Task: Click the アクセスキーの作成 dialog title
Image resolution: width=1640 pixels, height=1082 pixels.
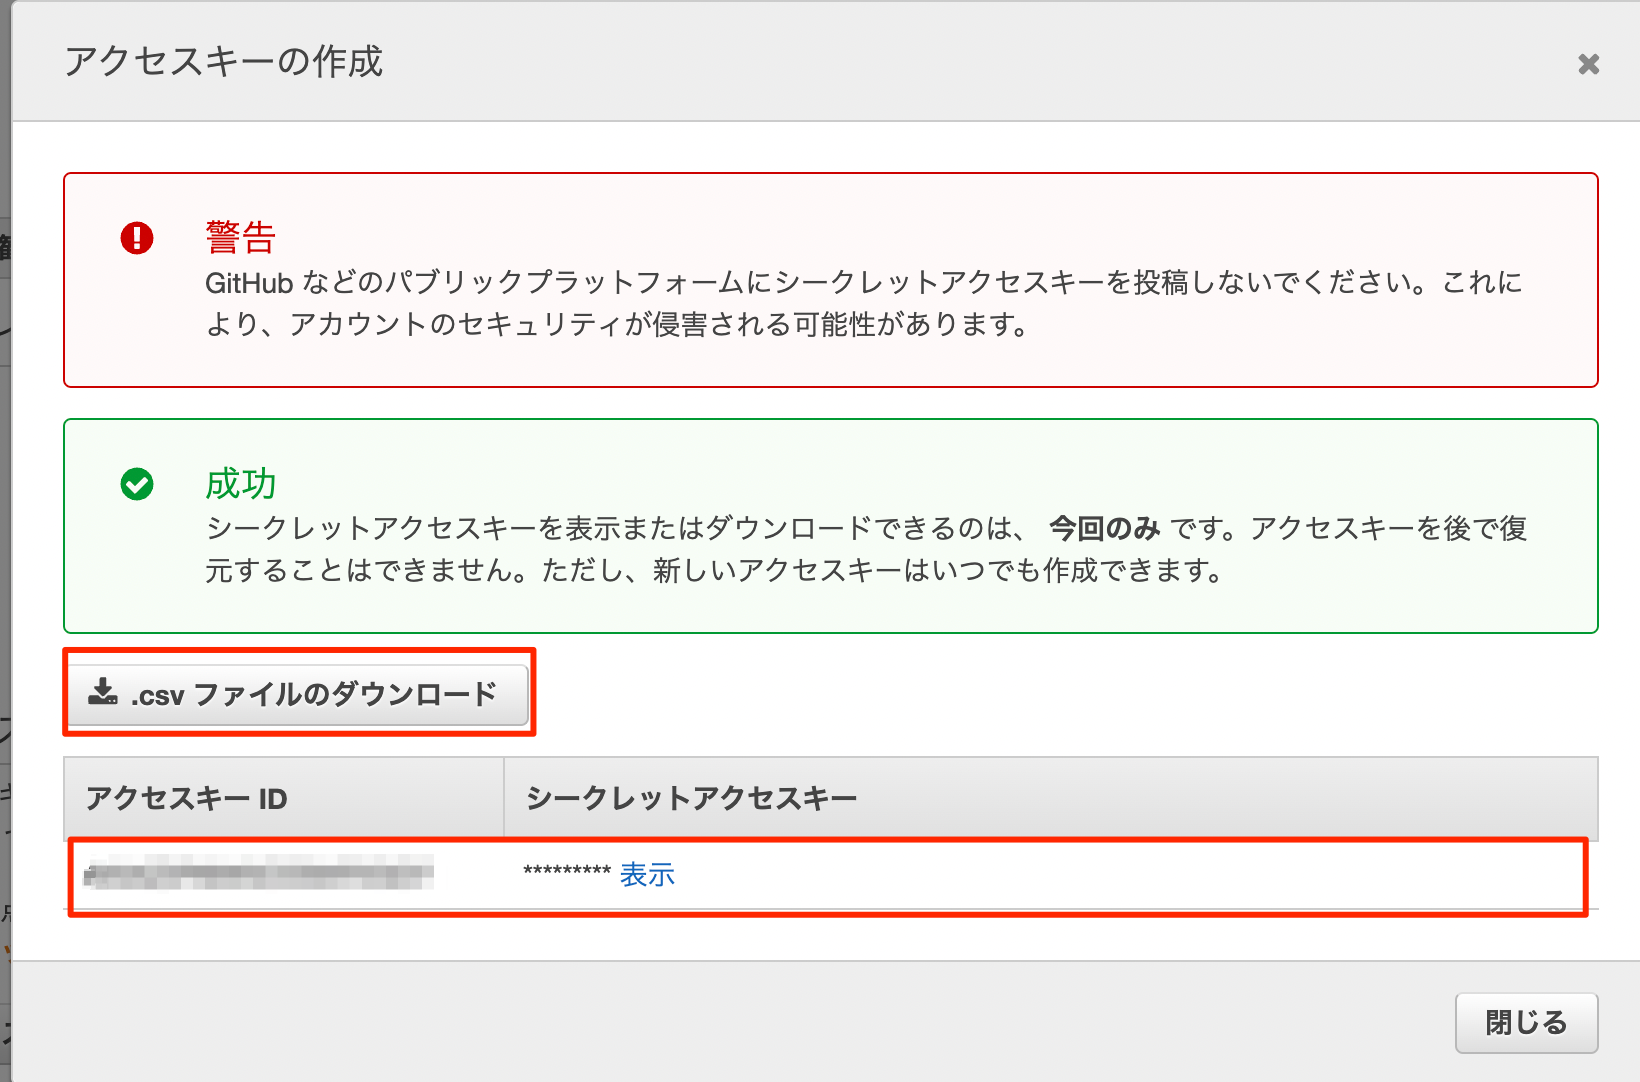Action: point(223,62)
